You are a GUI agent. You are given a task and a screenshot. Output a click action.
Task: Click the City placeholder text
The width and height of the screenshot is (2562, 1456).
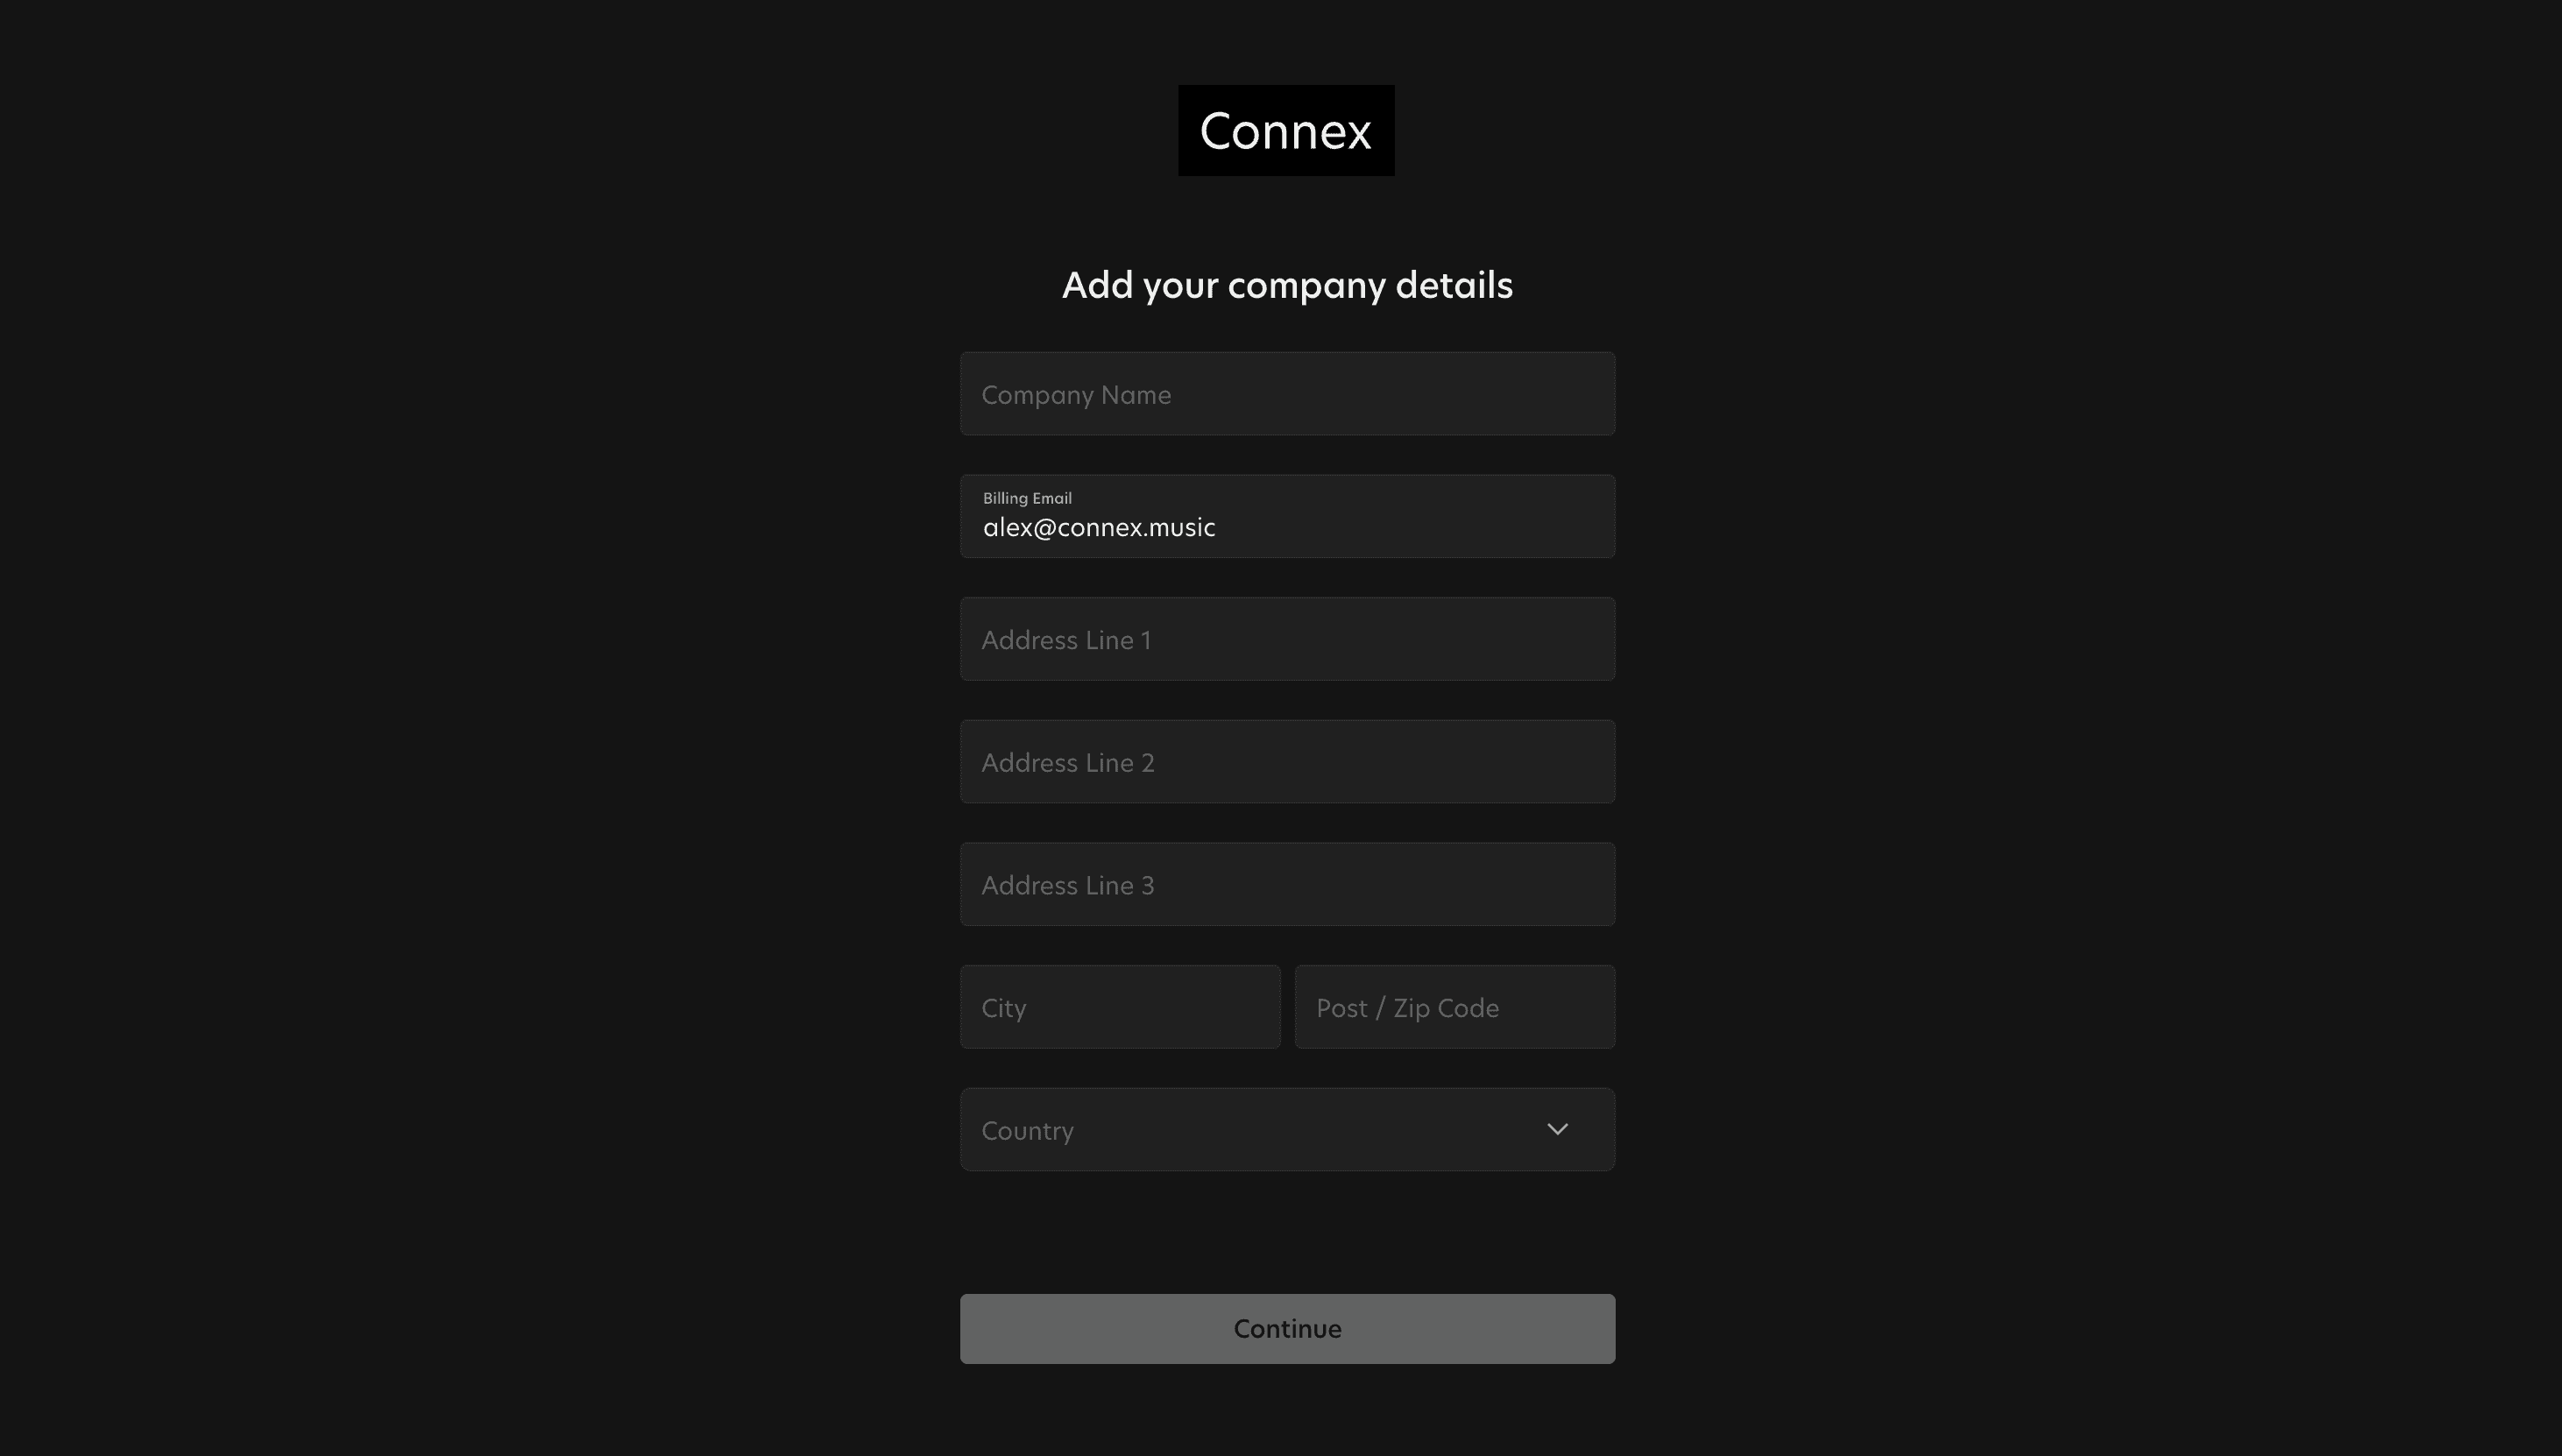1003,1008
